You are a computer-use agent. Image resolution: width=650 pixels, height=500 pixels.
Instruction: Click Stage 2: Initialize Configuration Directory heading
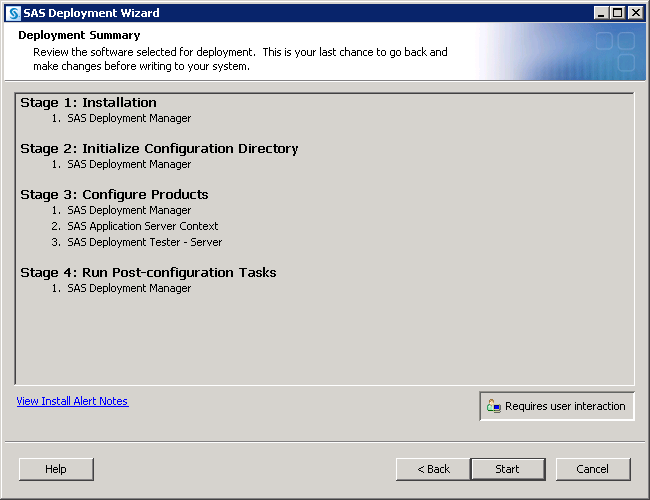tap(159, 148)
